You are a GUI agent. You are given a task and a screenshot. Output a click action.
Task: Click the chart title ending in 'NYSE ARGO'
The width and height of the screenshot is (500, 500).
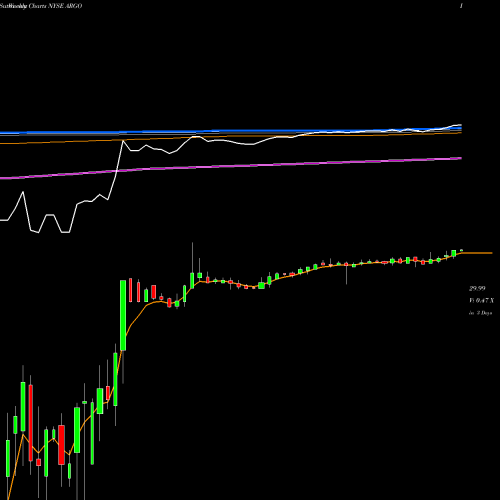[x=41, y=6]
